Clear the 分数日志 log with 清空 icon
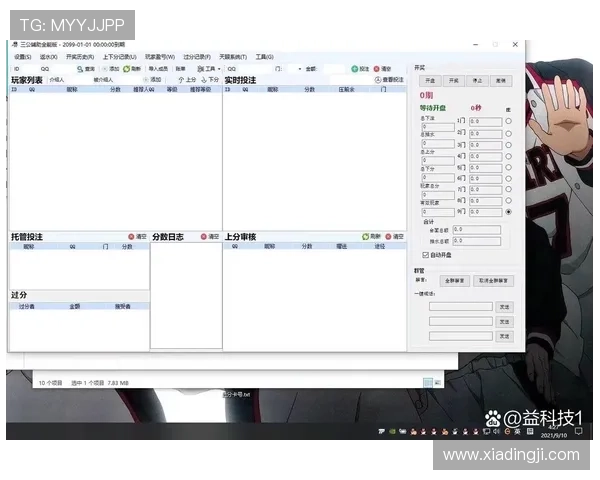The image size is (600, 480). tap(203, 237)
